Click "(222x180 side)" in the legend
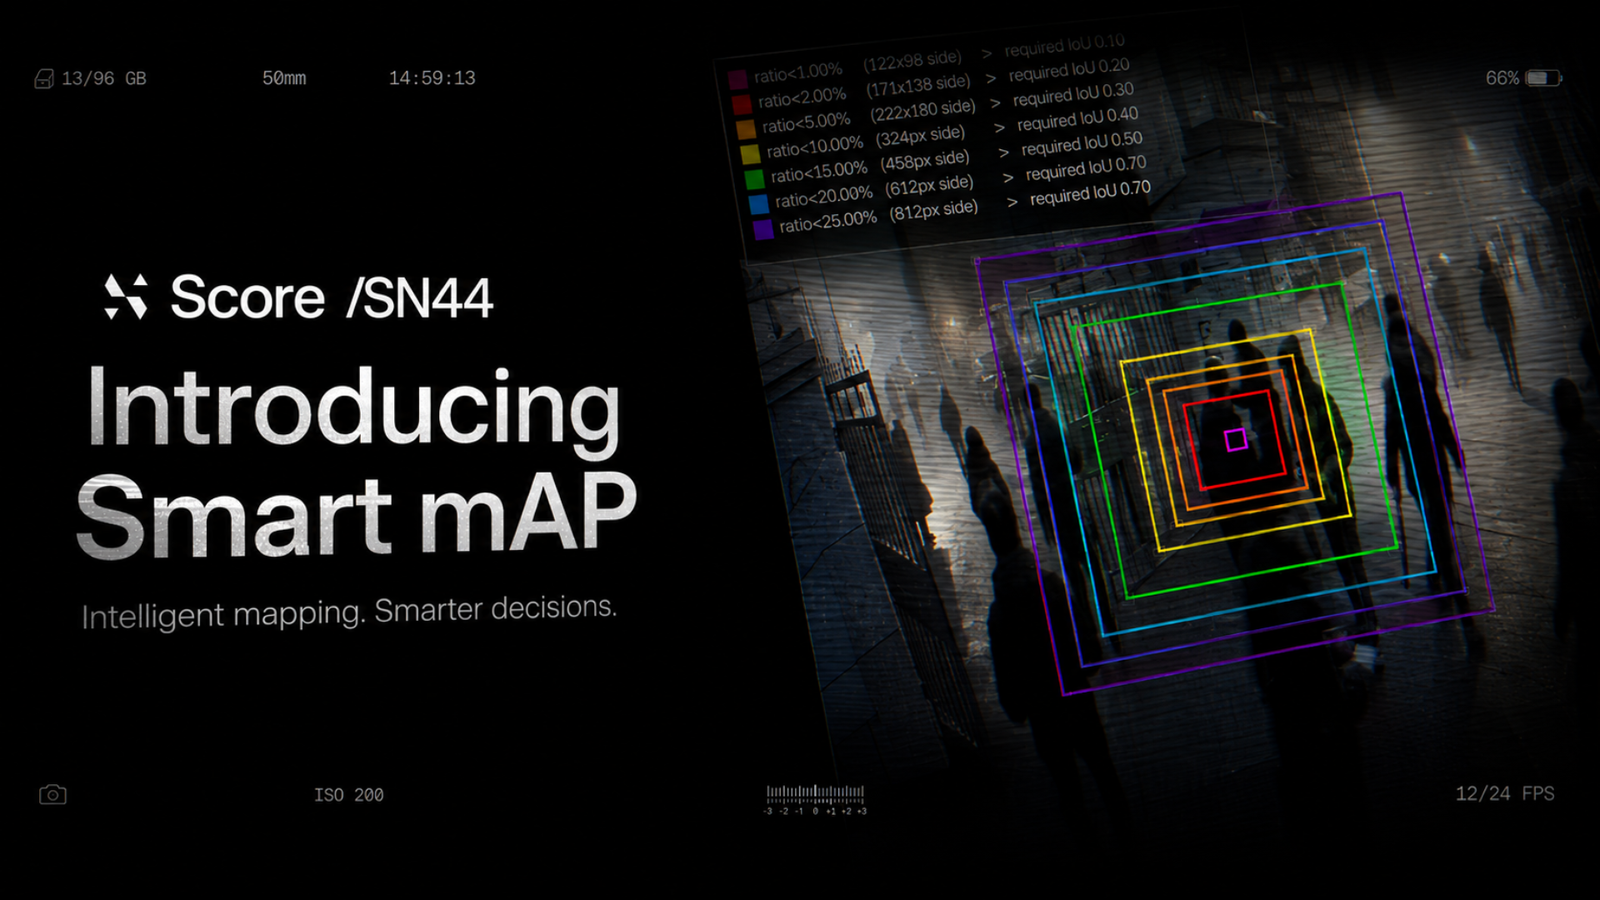Image resolution: width=1600 pixels, height=900 pixels. tap(923, 110)
